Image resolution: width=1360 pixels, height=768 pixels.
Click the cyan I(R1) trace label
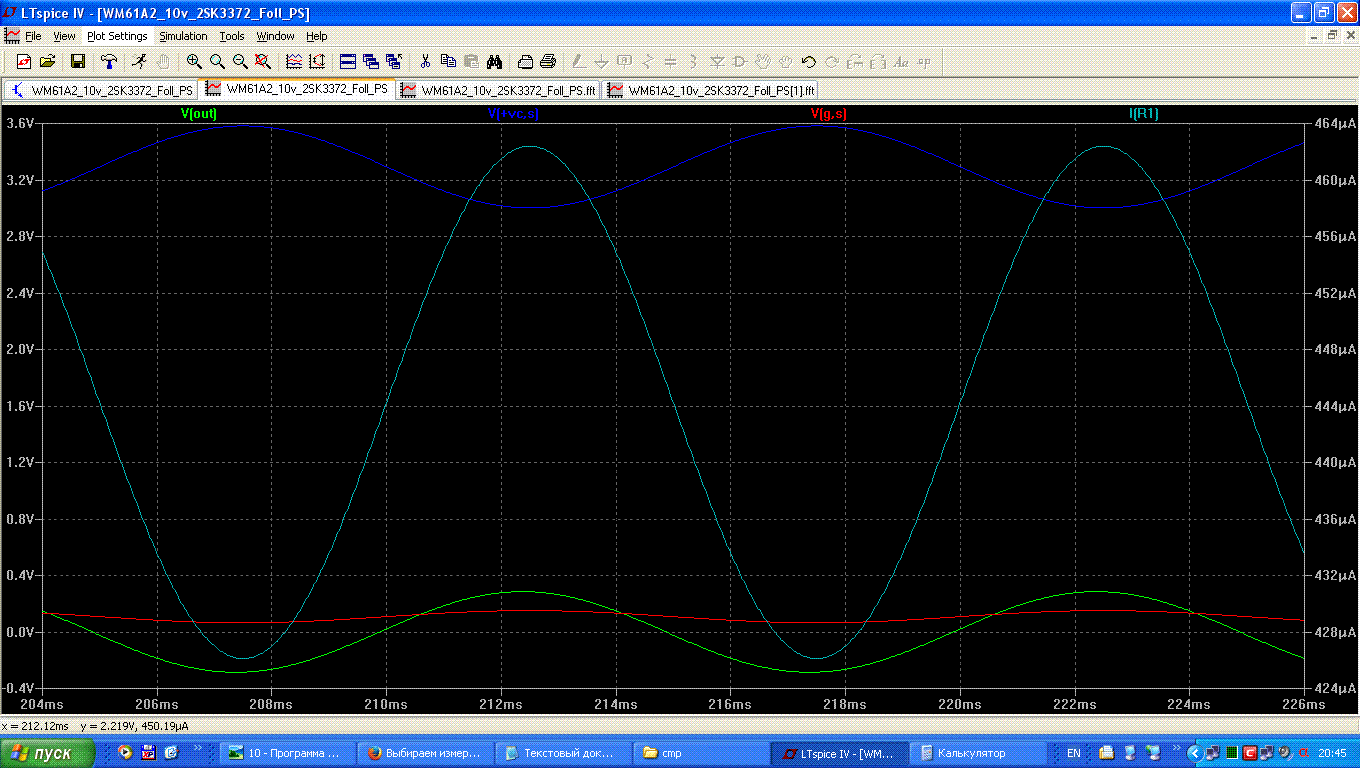coord(1143,114)
